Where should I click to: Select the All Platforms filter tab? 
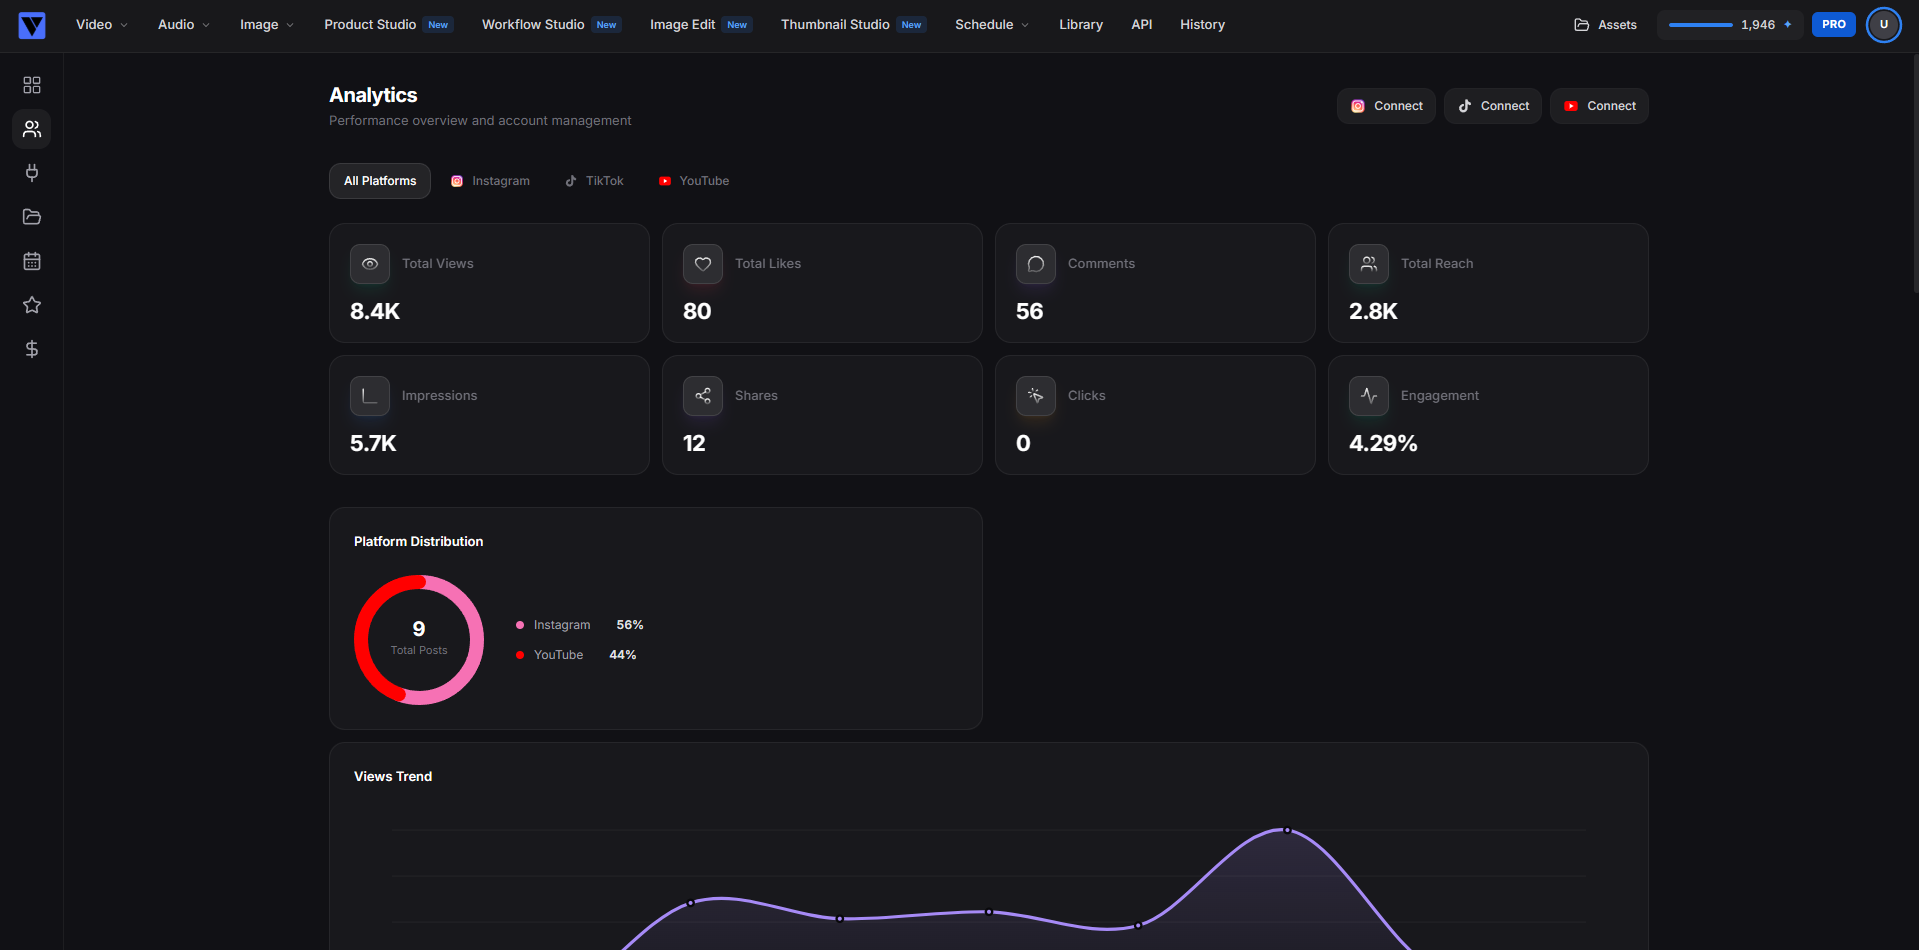(380, 181)
